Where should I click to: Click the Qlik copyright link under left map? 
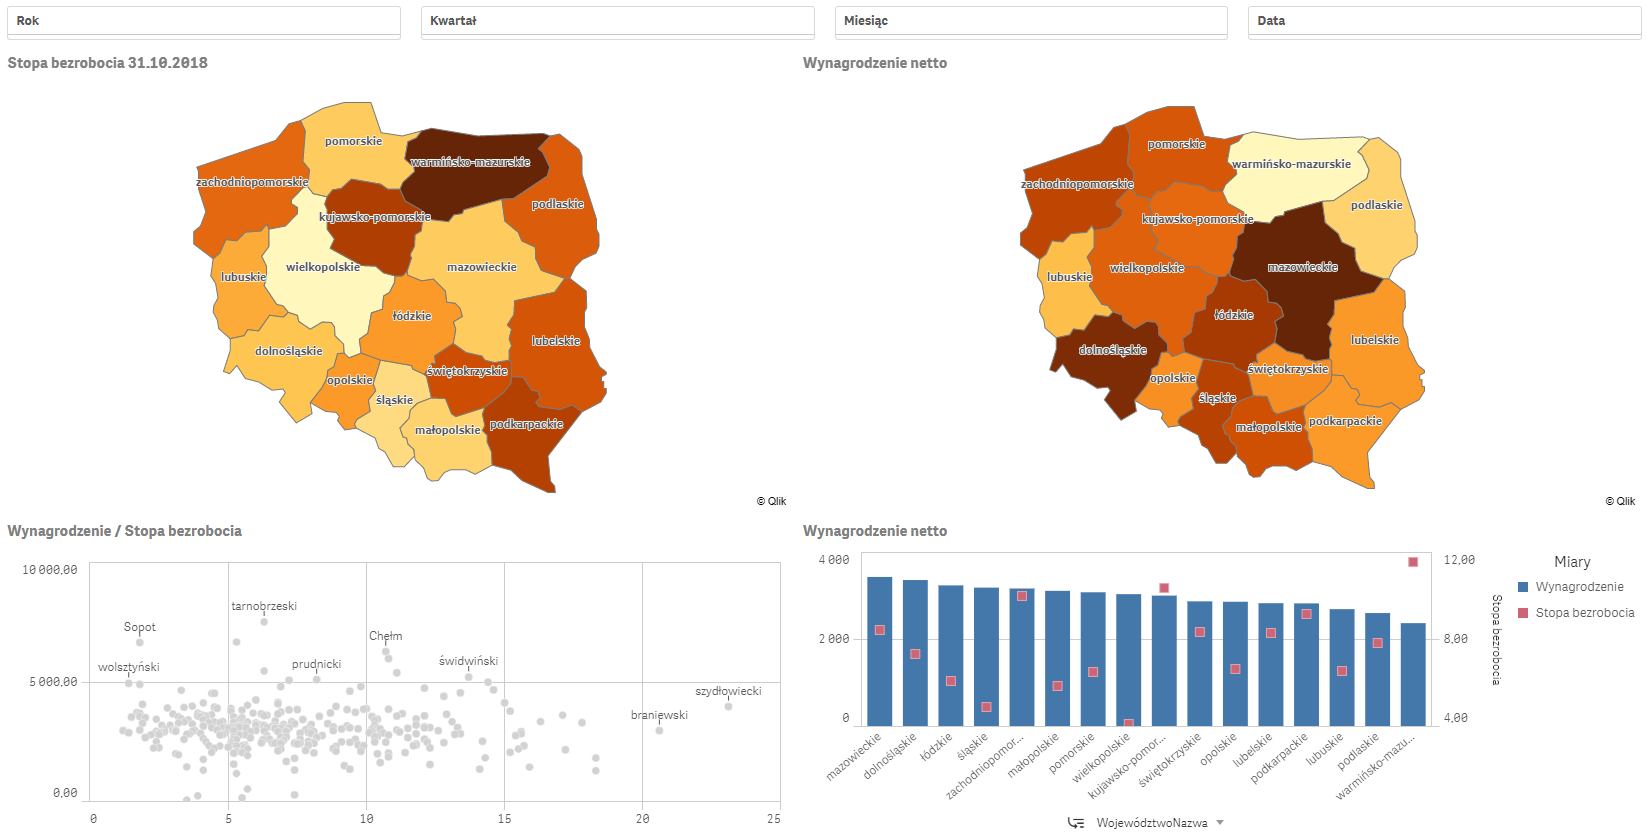[x=771, y=501]
